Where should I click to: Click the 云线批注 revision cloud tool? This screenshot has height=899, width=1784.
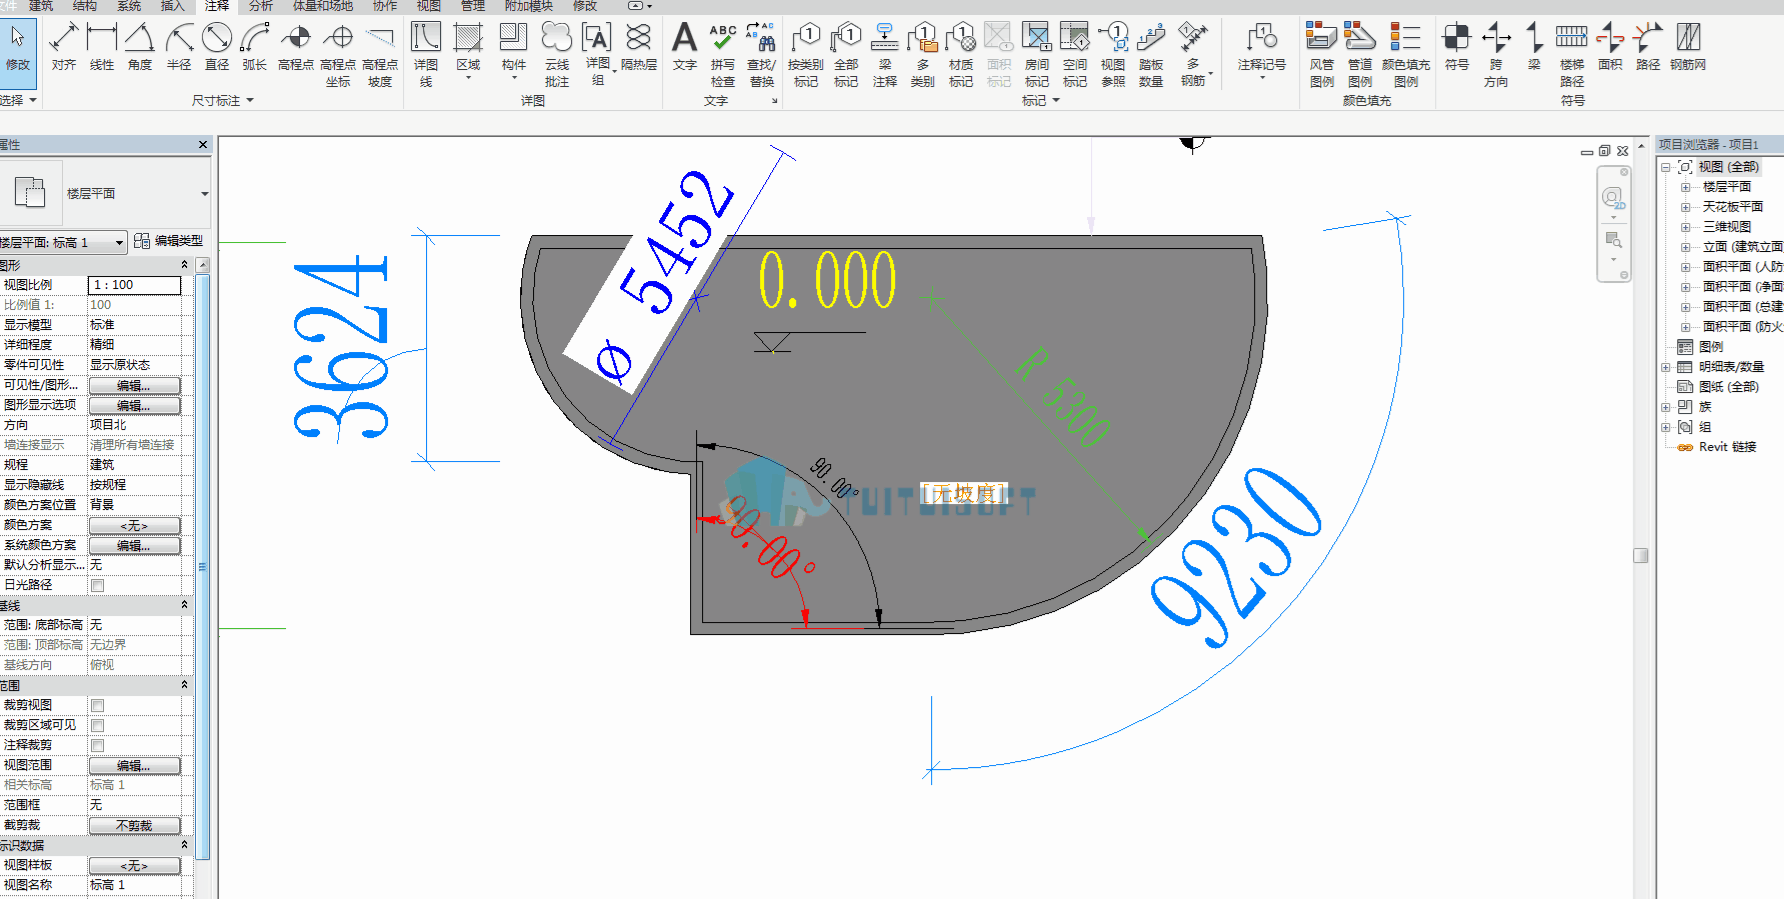[557, 55]
